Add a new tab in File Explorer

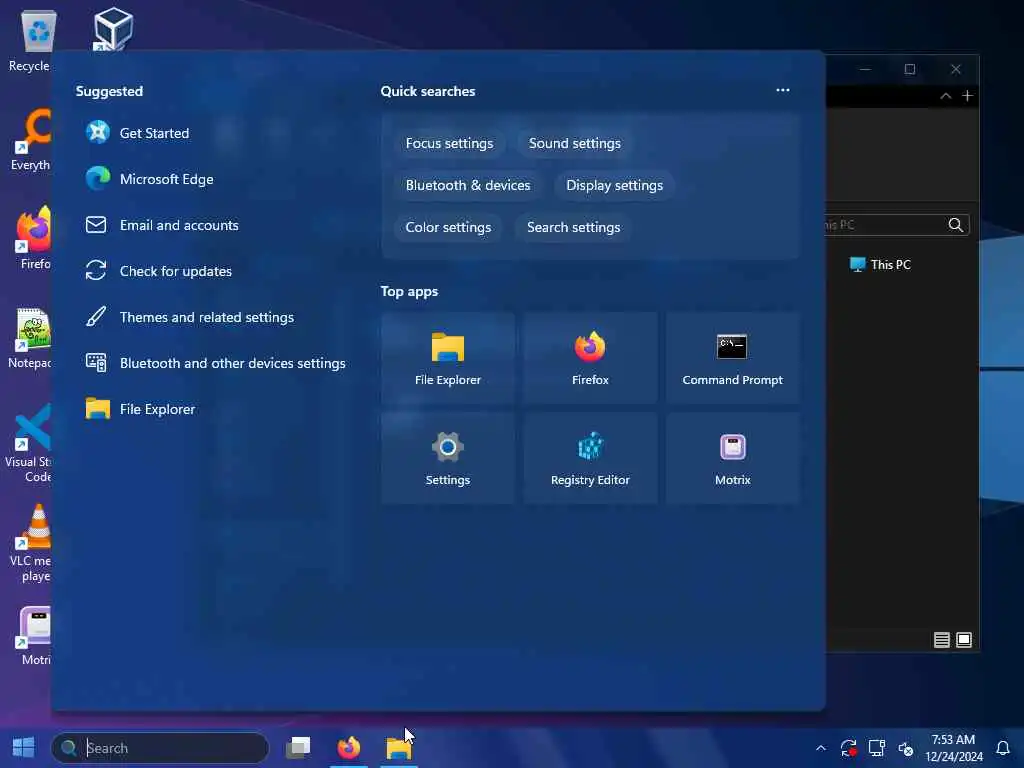coord(967,96)
